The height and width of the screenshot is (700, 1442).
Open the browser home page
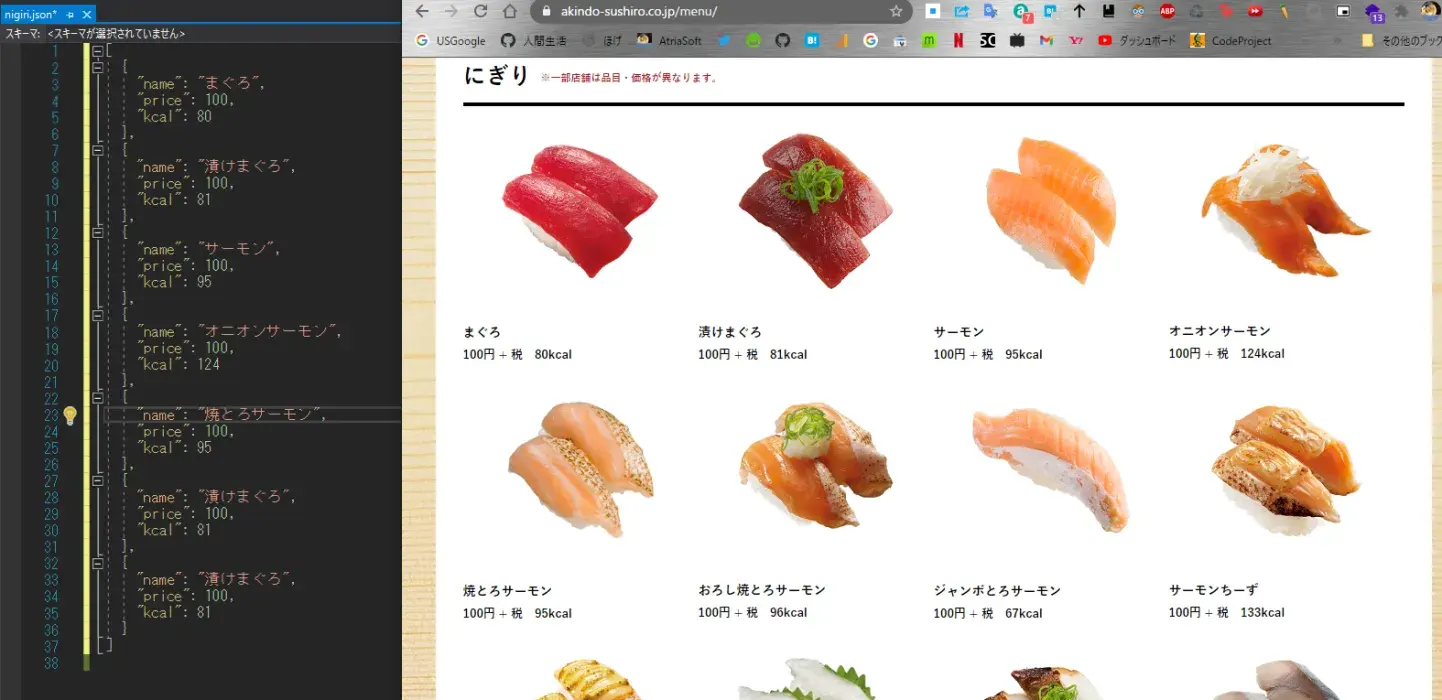[510, 11]
